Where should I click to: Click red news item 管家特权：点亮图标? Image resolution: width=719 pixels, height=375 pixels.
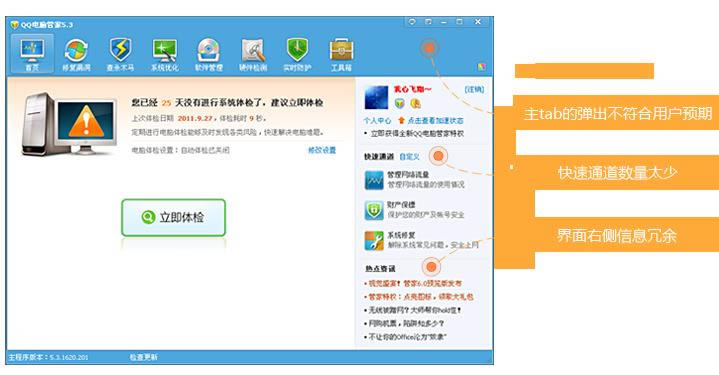click(x=420, y=297)
